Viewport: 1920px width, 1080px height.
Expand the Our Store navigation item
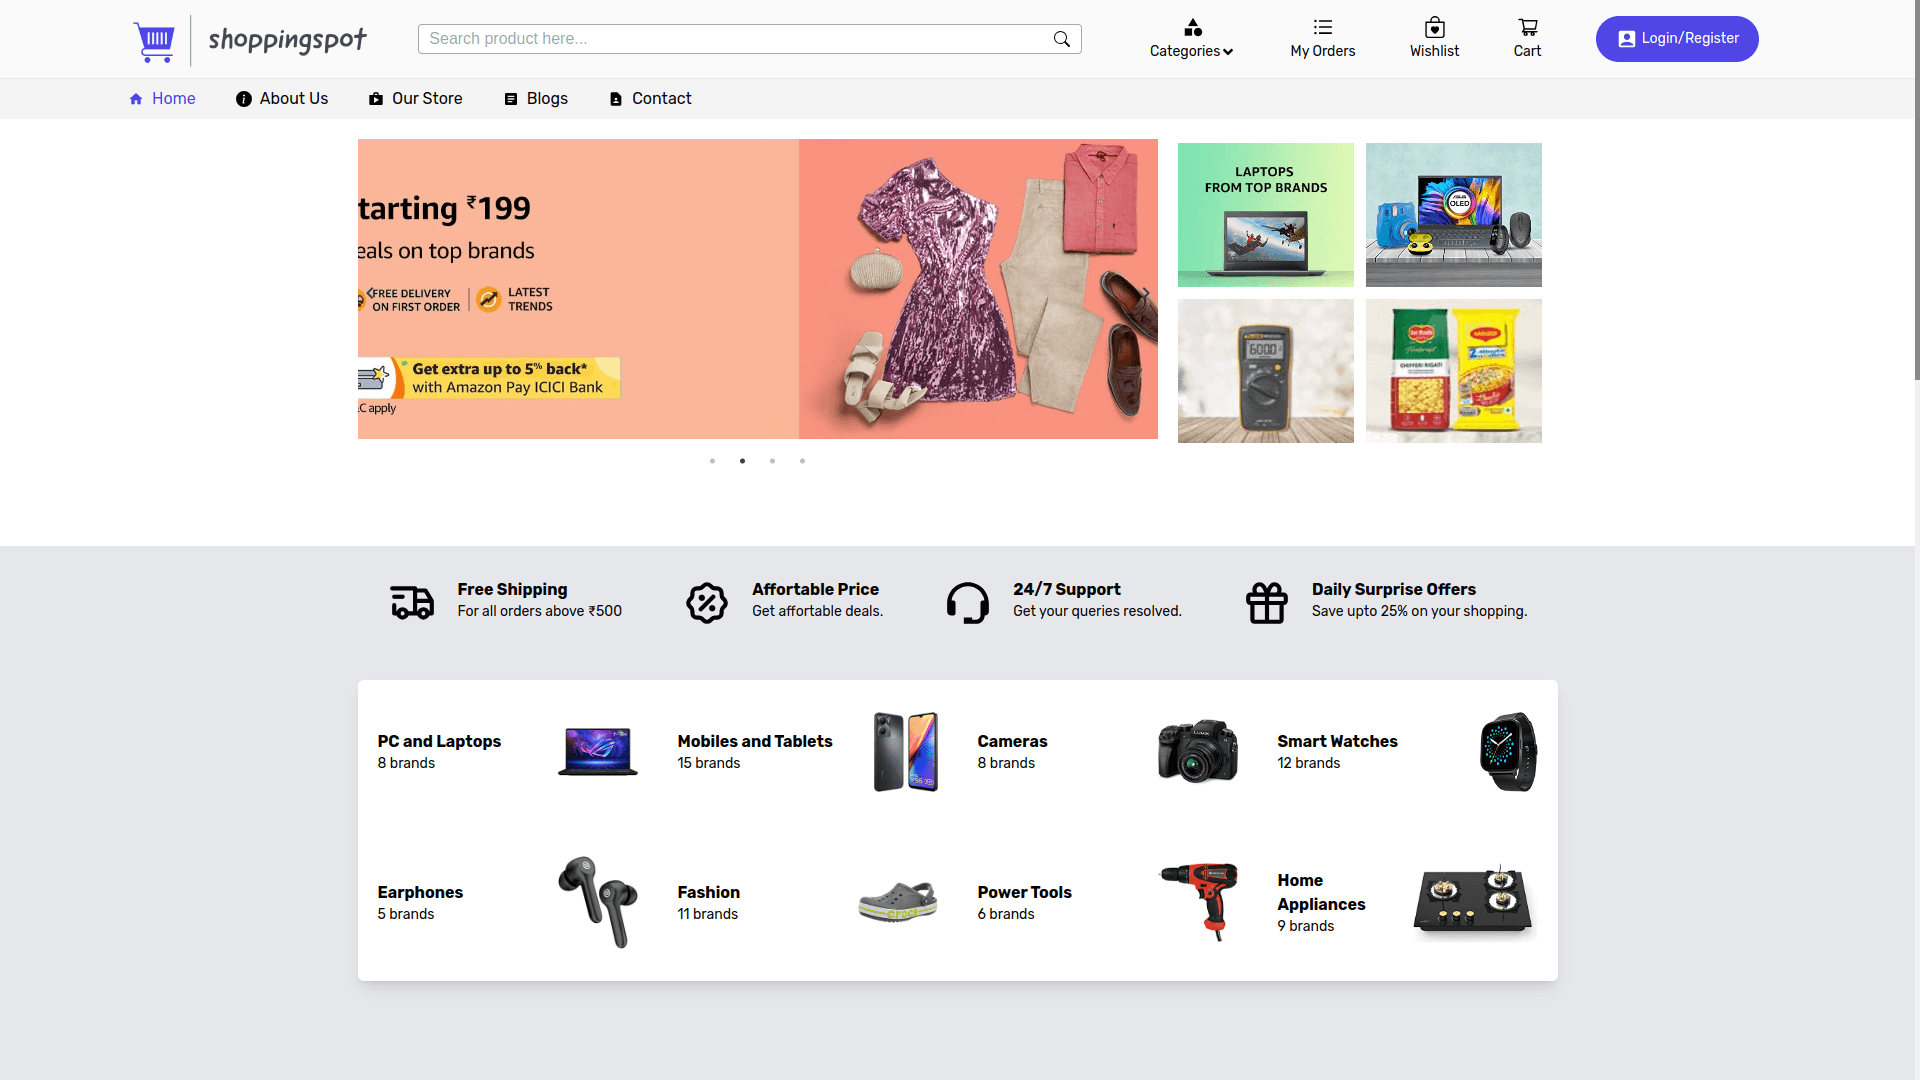click(x=415, y=98)
